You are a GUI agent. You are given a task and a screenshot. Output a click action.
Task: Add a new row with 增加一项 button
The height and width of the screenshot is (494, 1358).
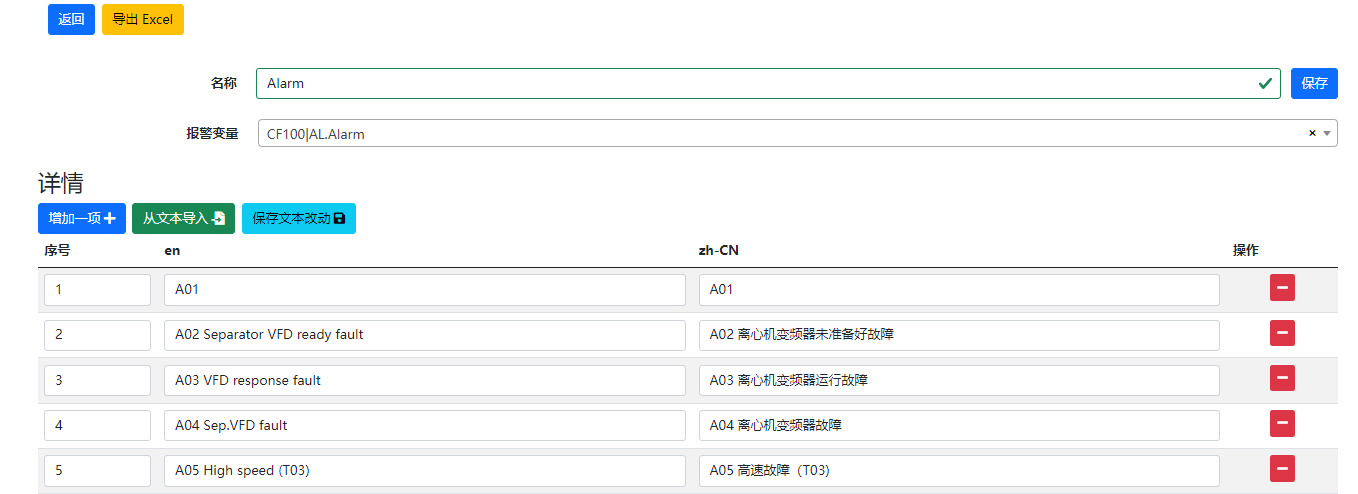point(82,219)
